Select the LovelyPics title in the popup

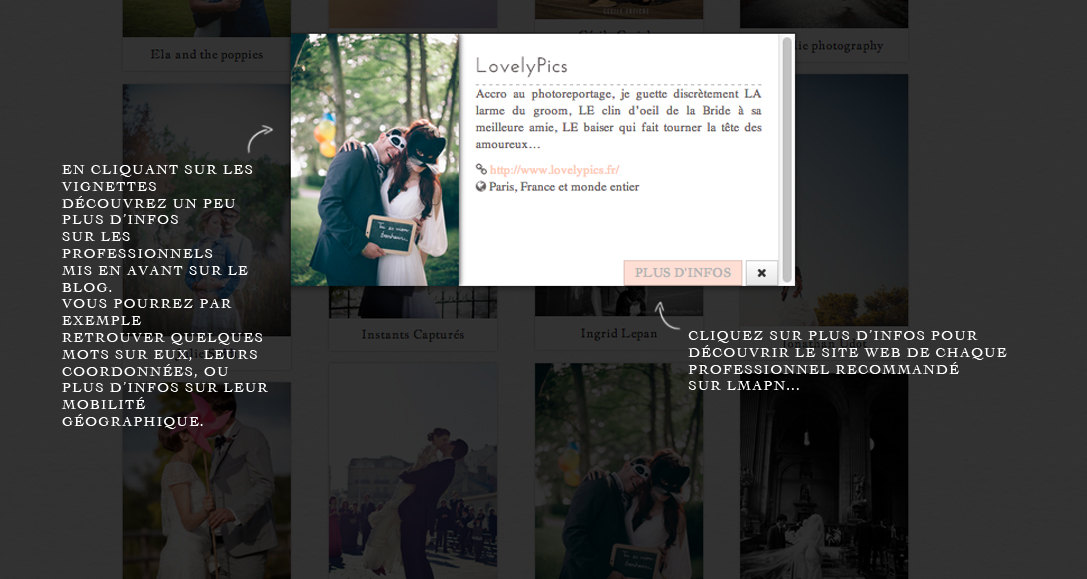[521, 66]
